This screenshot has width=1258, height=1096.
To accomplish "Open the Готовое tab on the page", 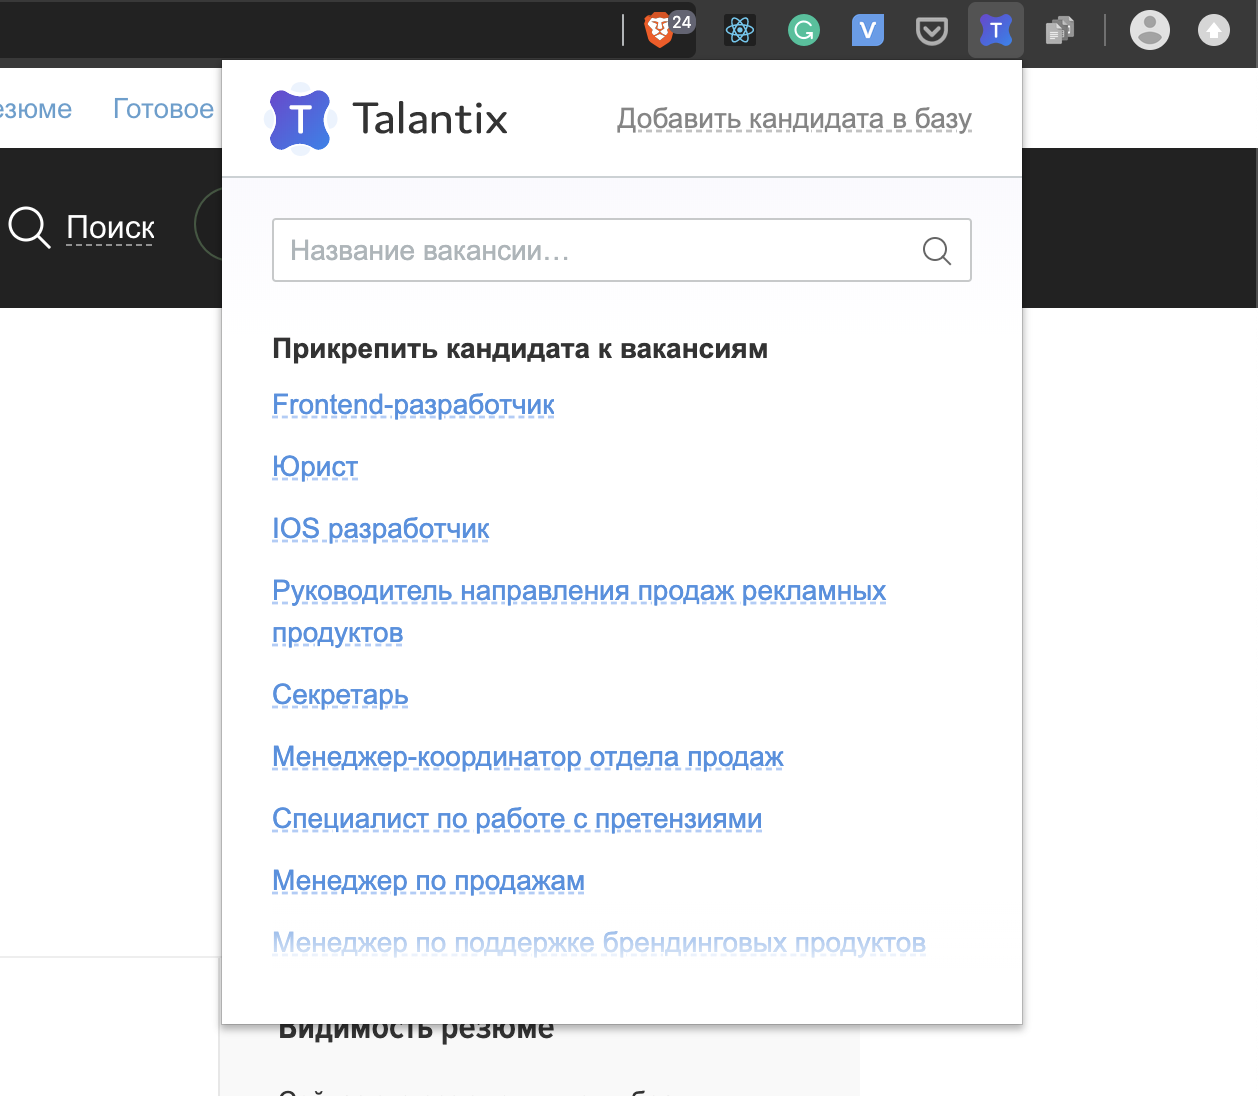I will click(163, 109).
